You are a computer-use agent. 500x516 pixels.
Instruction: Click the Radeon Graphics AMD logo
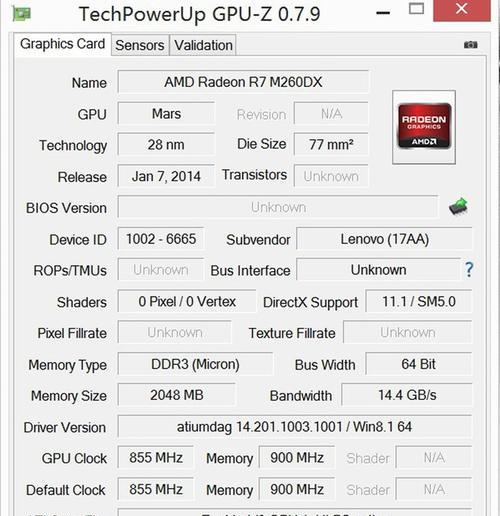coord(424,126)
